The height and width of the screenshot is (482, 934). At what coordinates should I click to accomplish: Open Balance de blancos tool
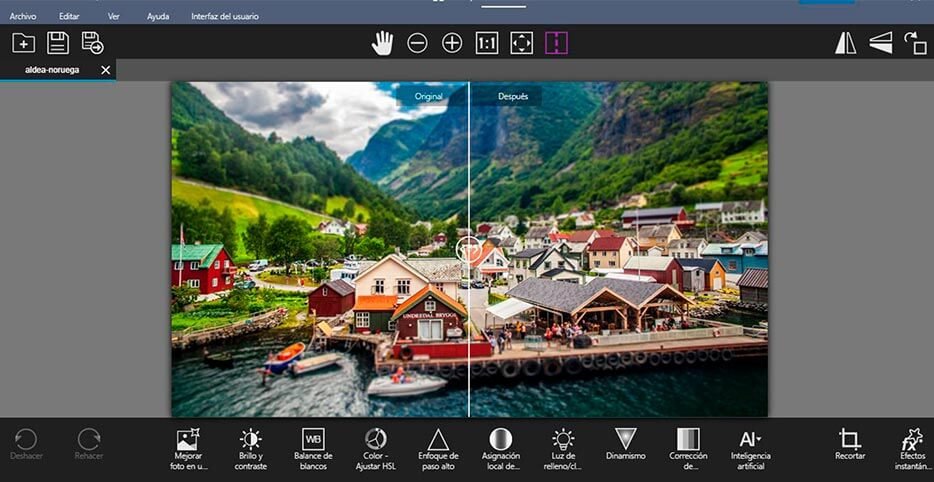tap(313, 449)
